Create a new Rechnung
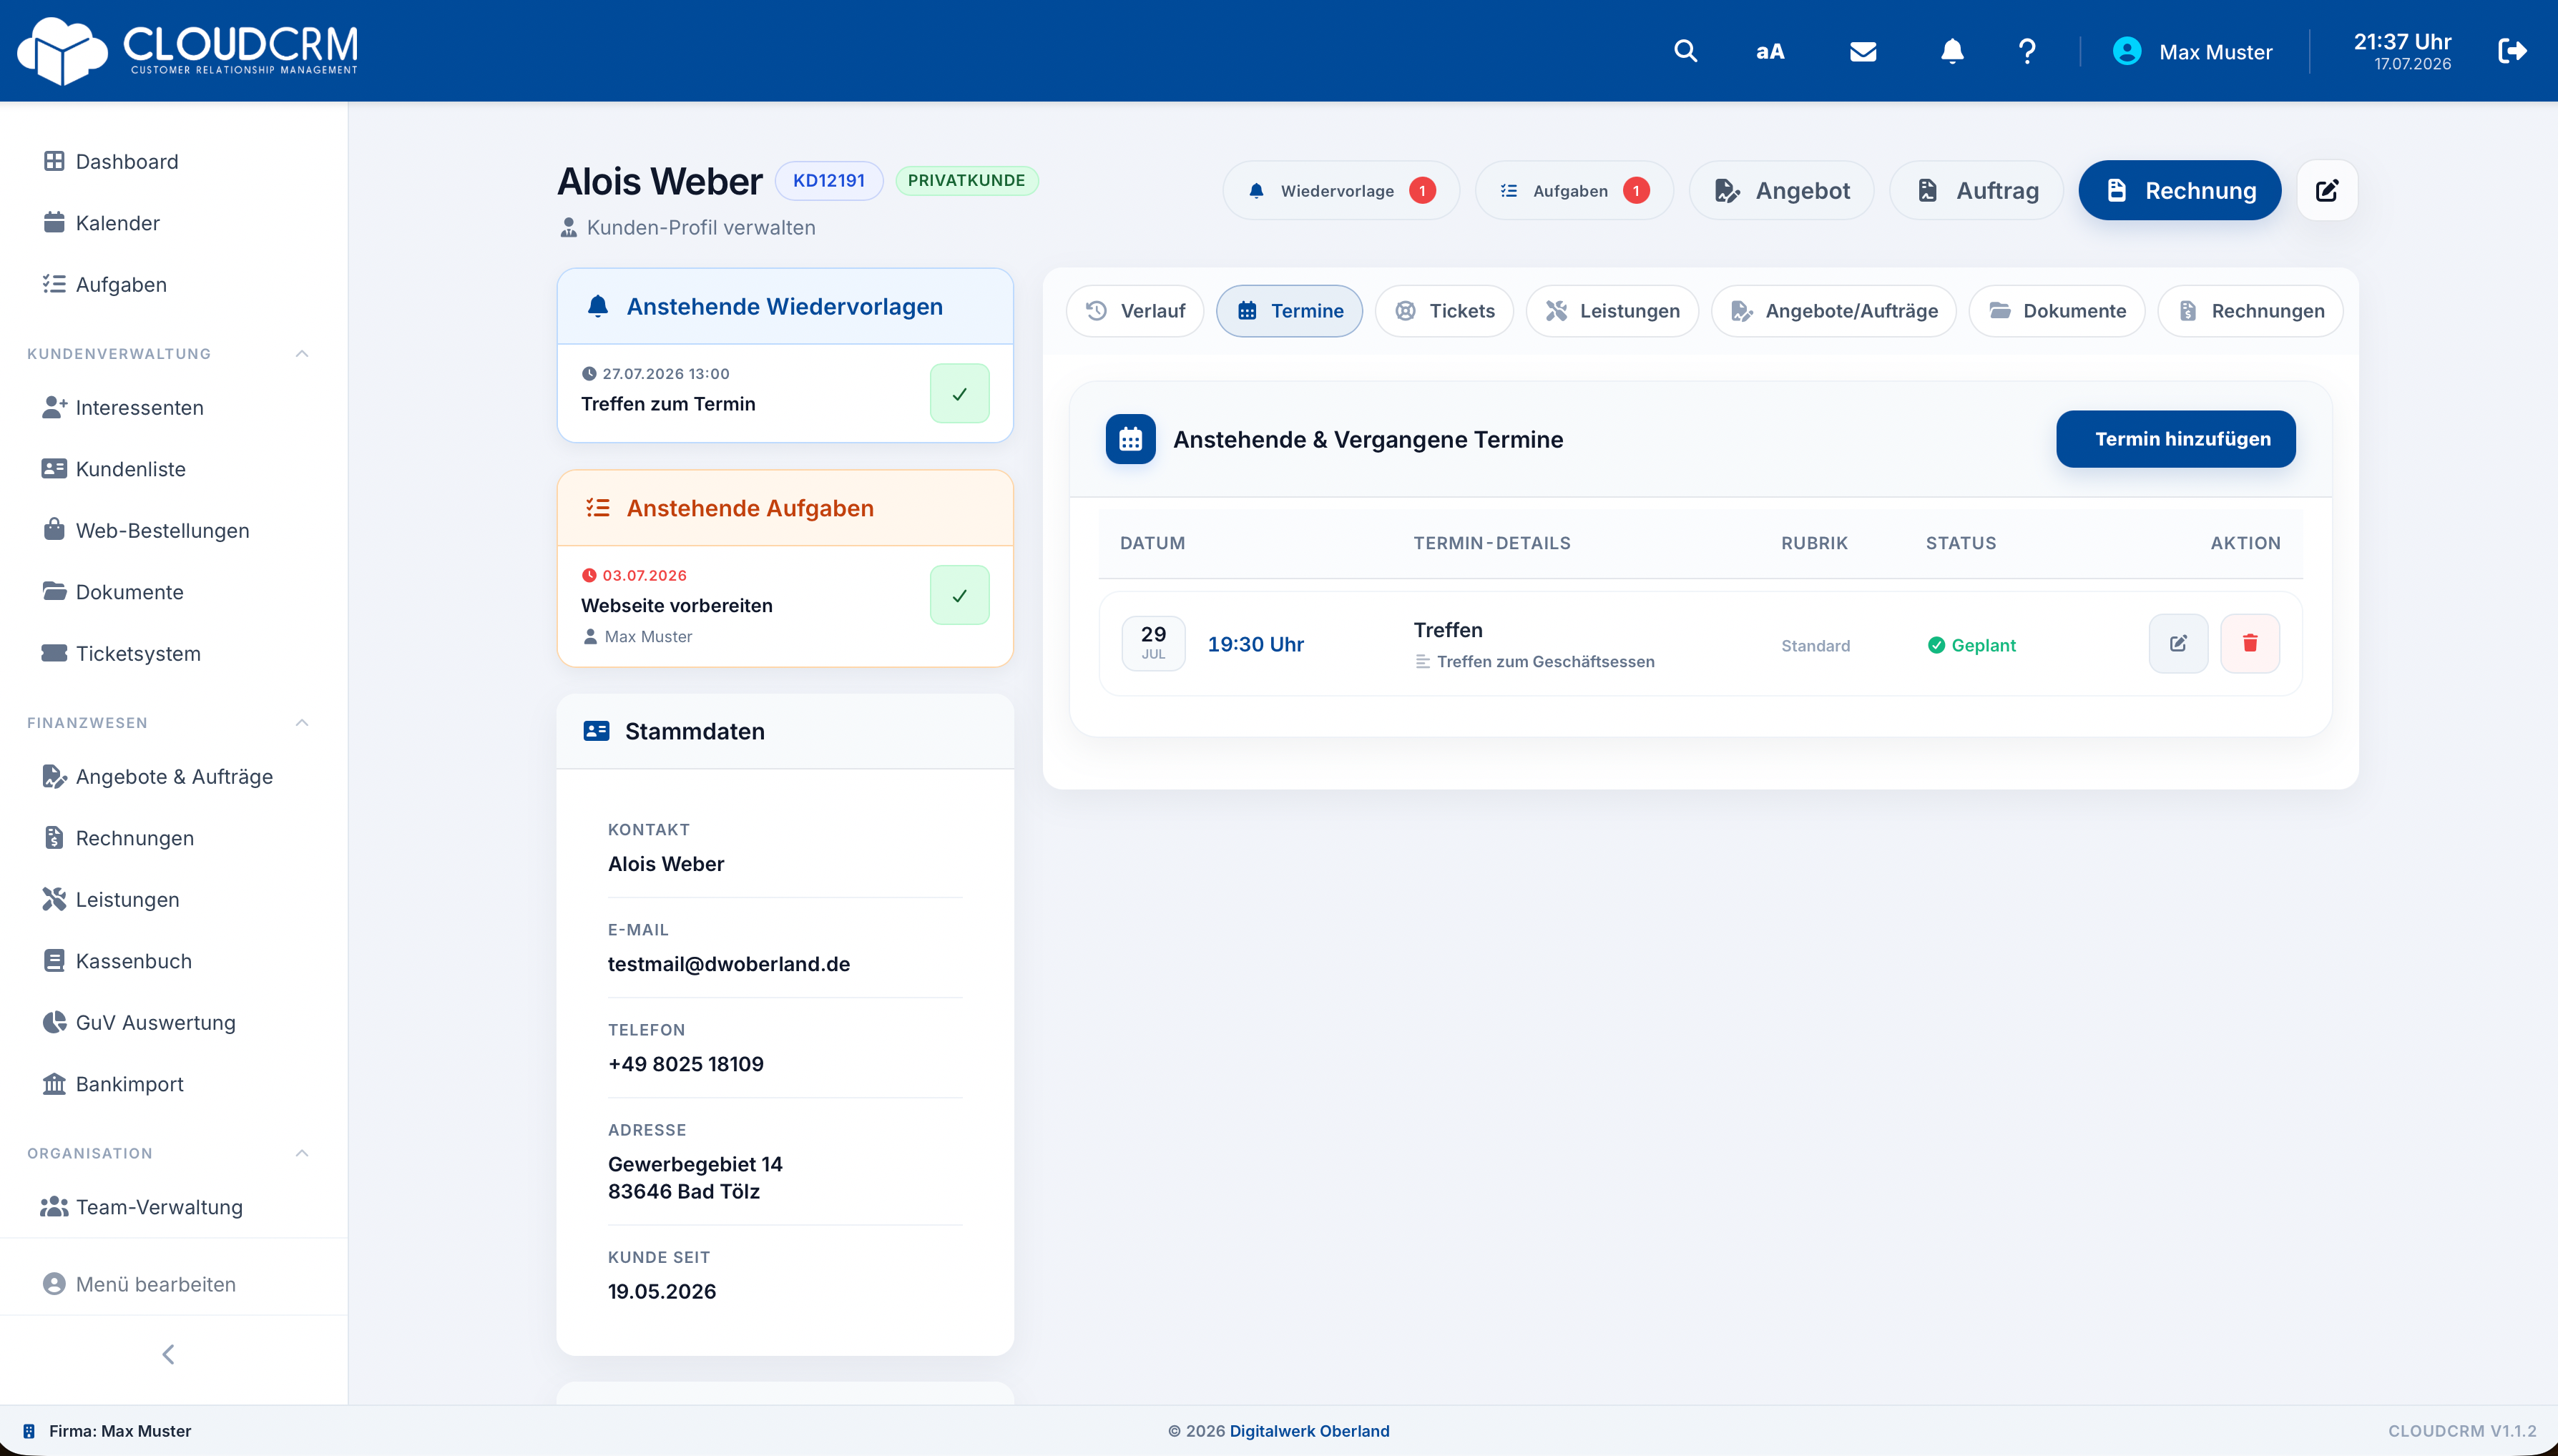2558x1456 pixels. tap(2179, 190)
